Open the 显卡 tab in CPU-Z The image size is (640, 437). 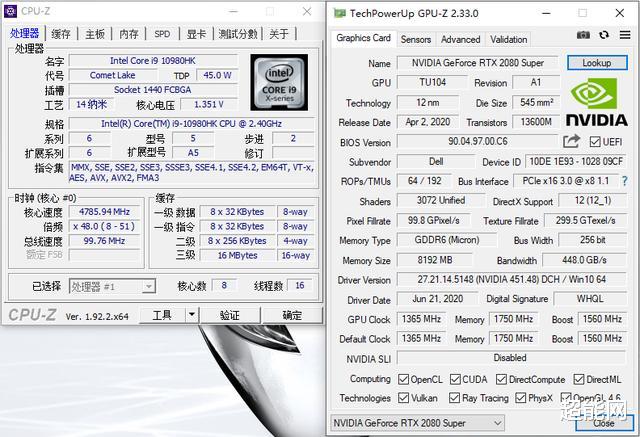pyautogui.click(x=196, y=34)
